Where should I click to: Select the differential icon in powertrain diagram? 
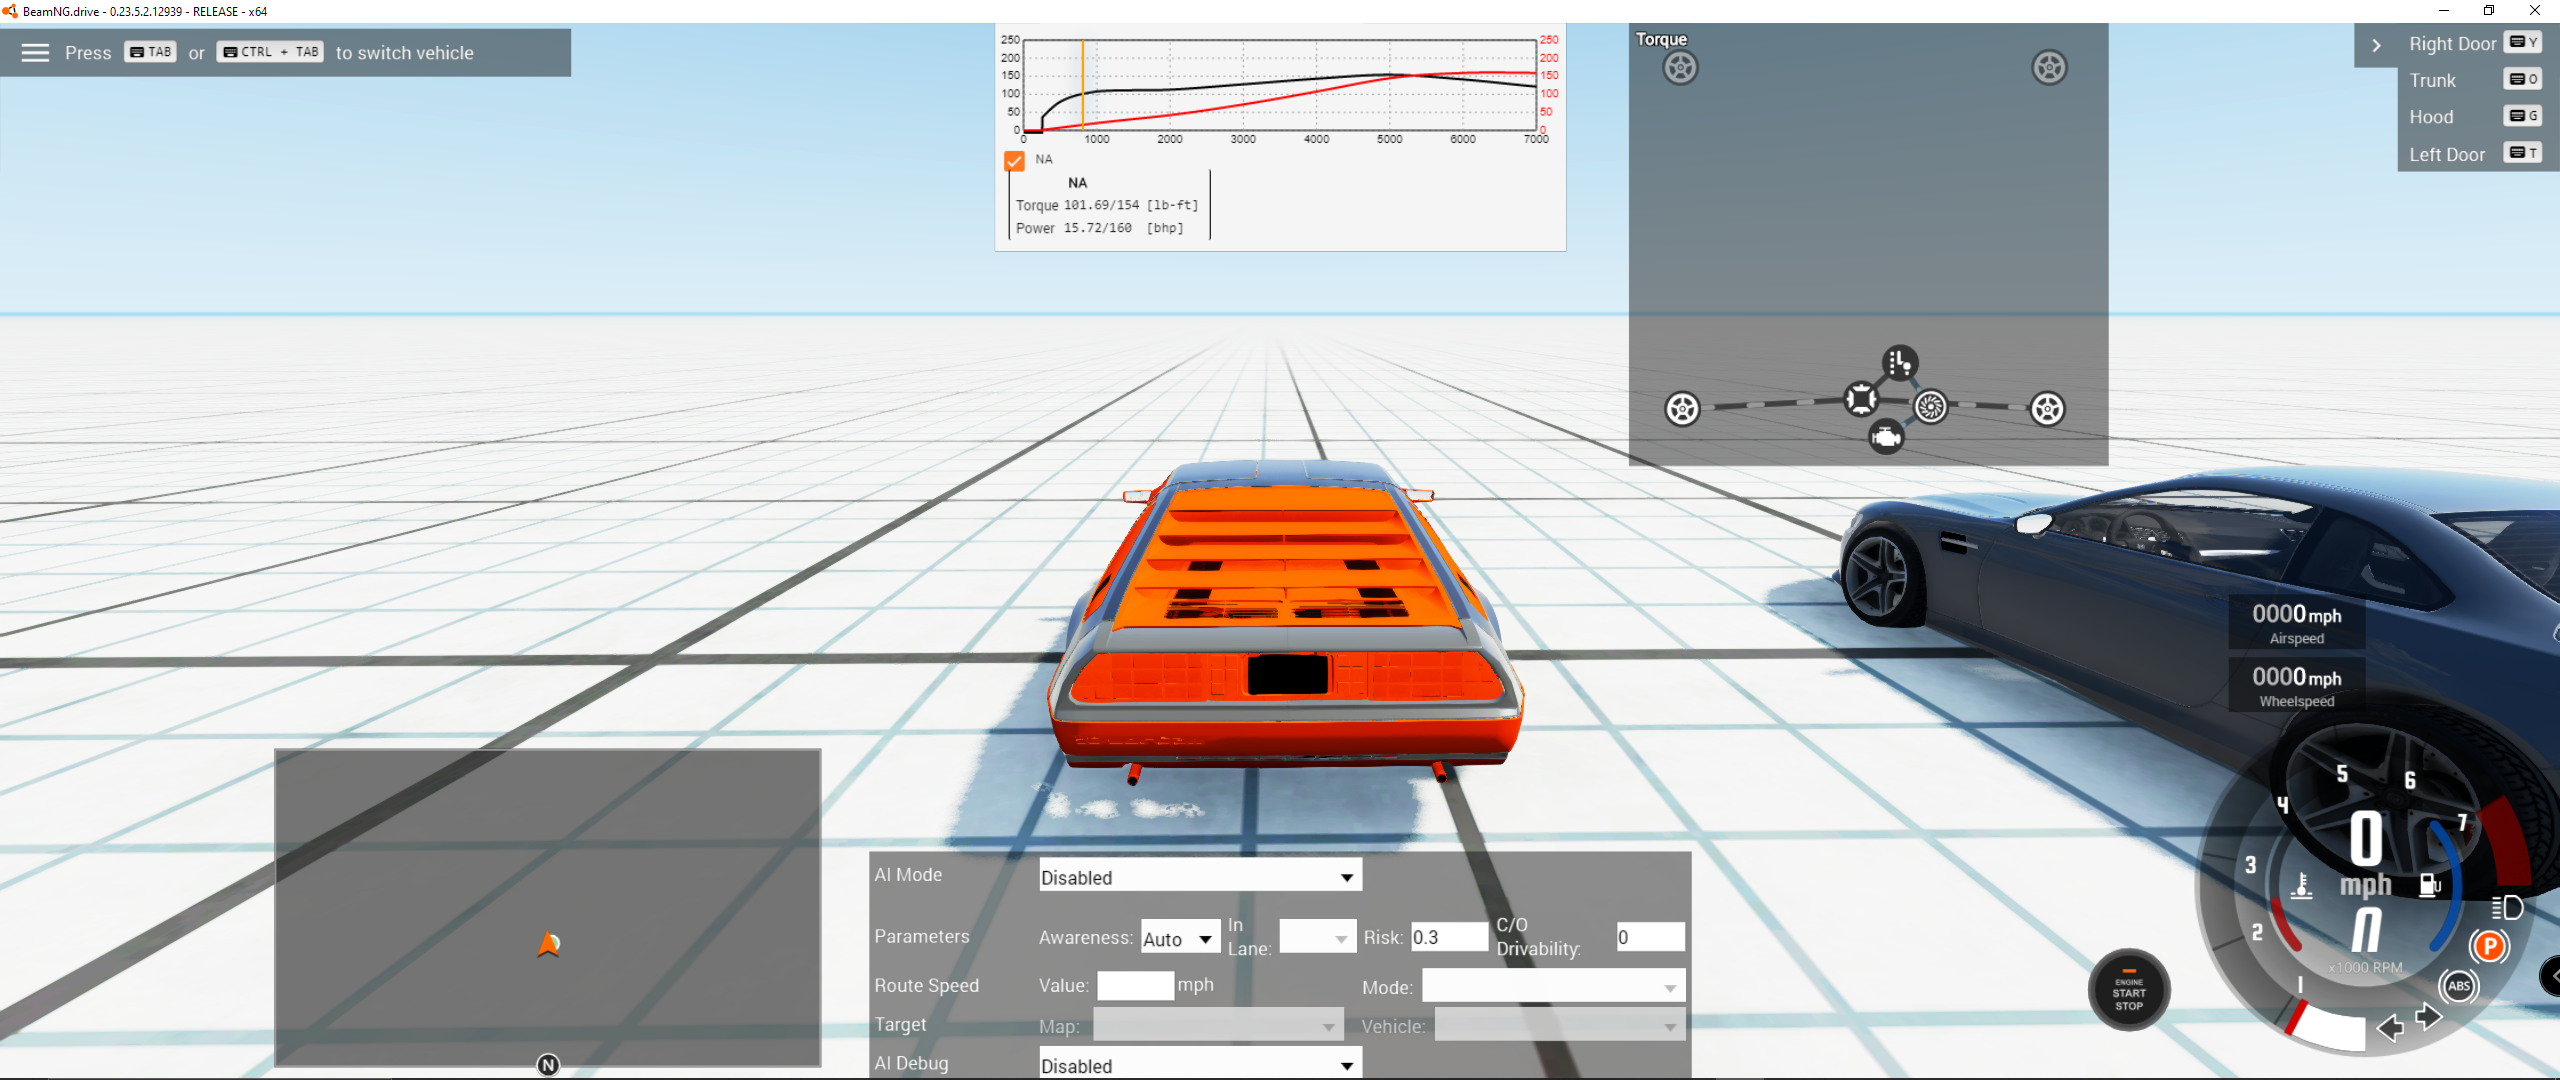tap(1861, 399)
